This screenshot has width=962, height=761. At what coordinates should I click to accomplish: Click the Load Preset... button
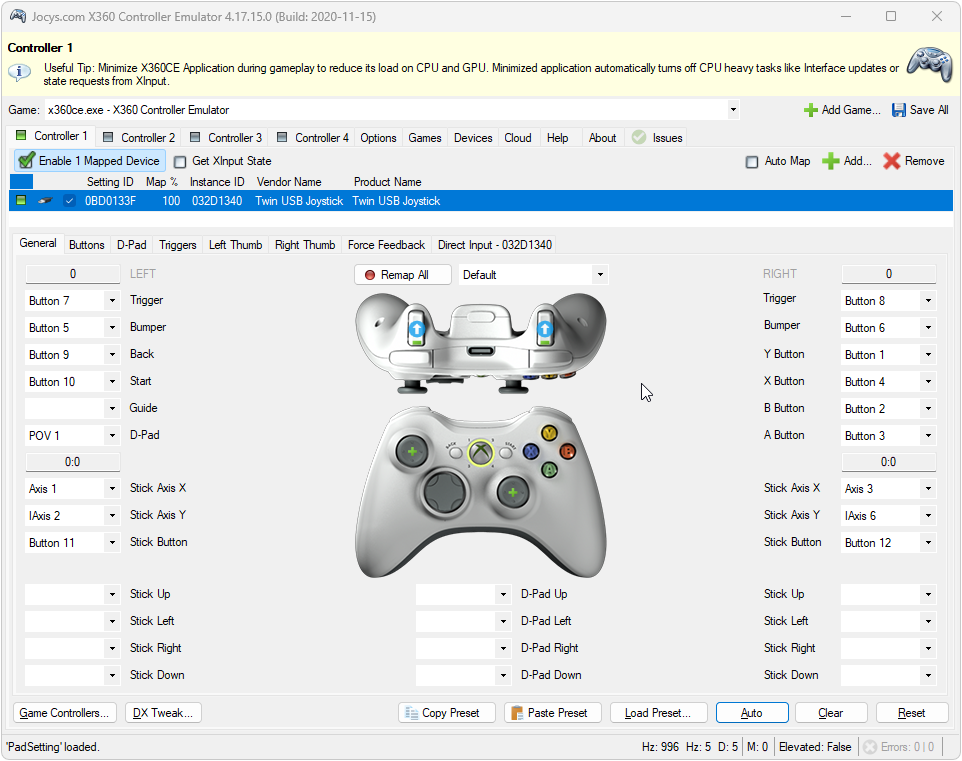[658, 713]
